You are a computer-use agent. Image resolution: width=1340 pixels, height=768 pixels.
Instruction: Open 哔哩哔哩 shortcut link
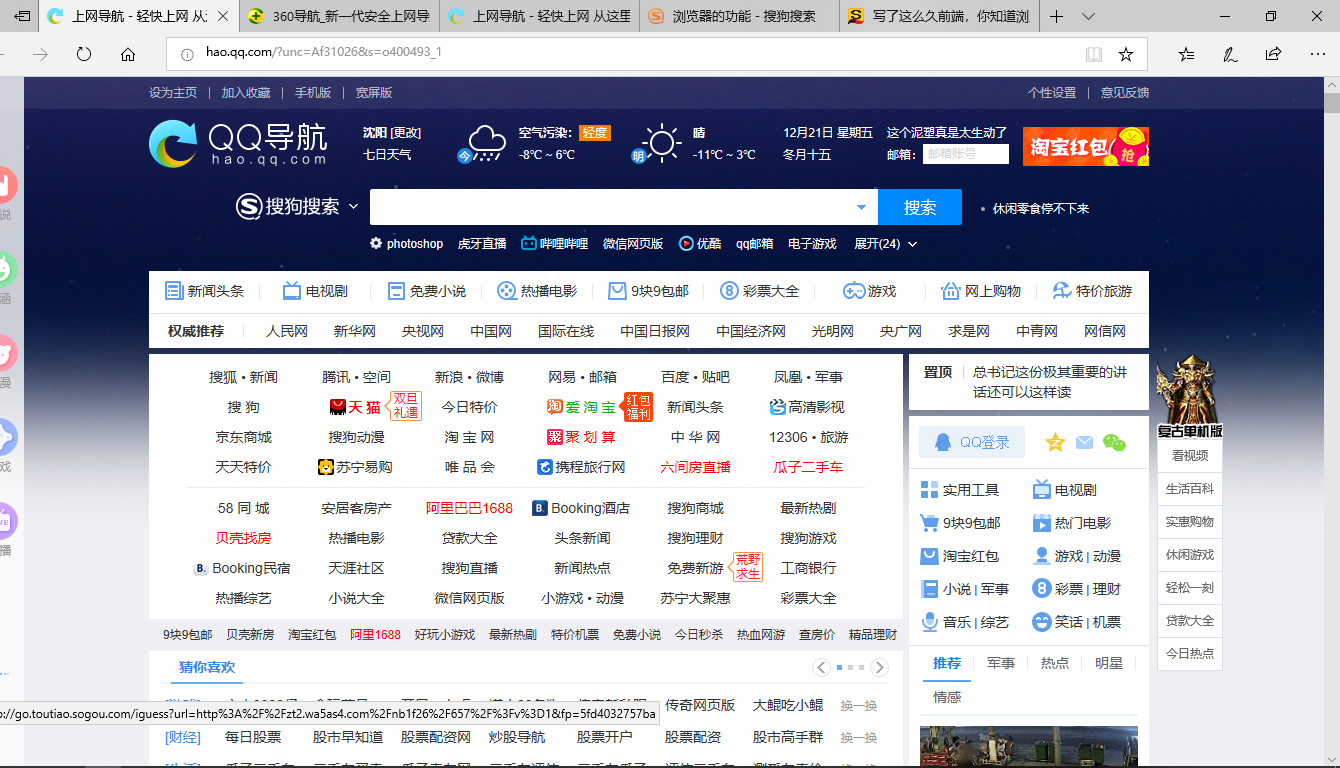coord(555,244)
